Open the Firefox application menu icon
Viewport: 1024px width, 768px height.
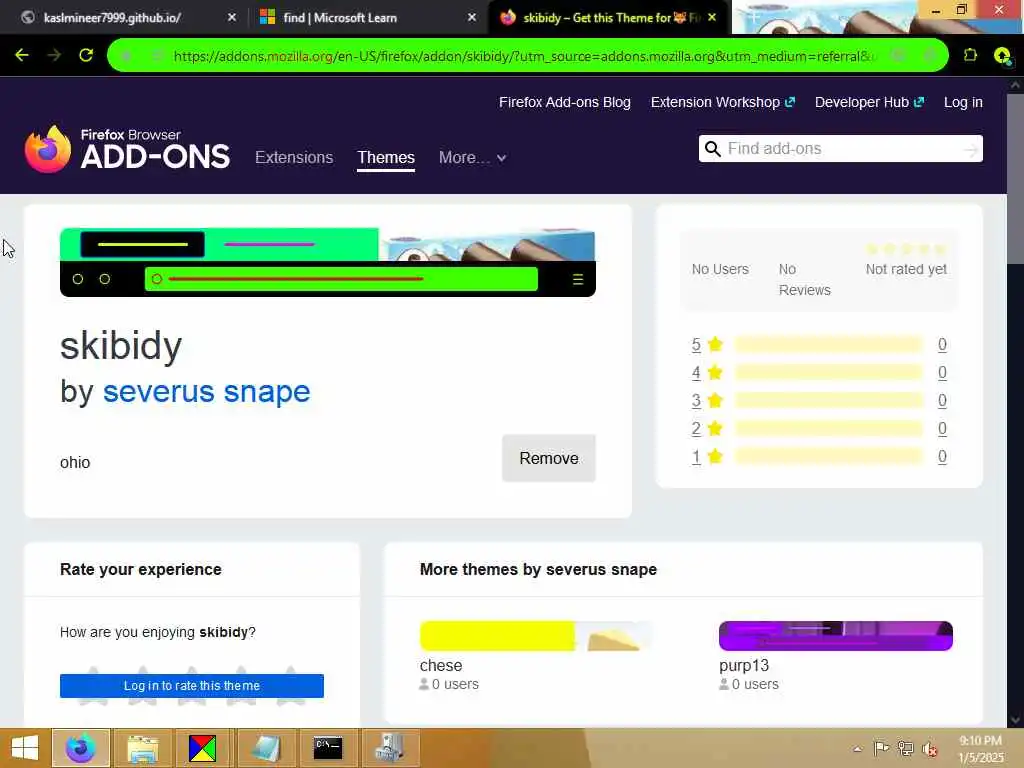click(1002, 56)
